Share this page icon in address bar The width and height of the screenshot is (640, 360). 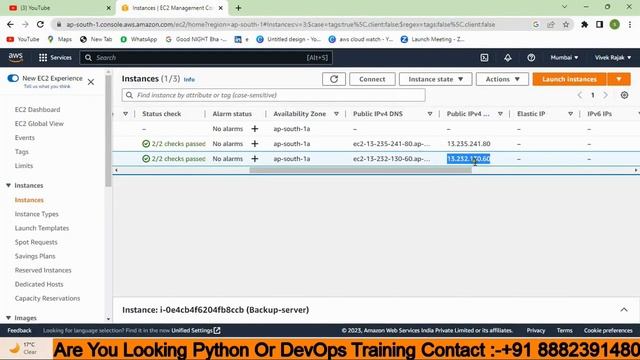[x=551, y=24]
